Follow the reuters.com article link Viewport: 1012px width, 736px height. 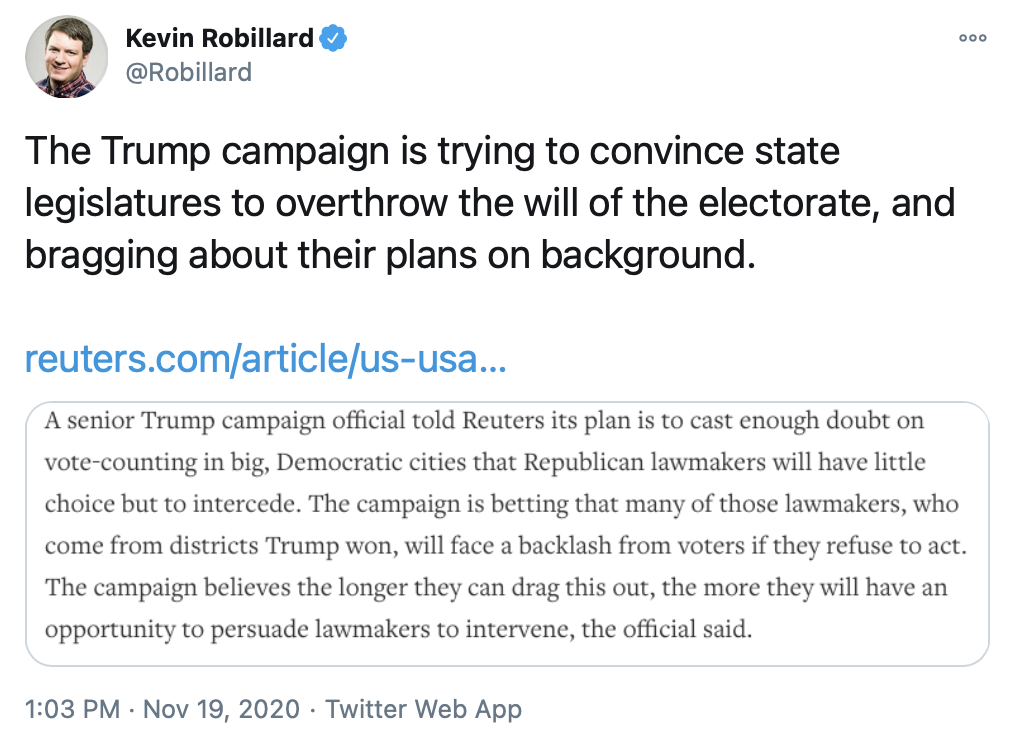tap(265, 359)
